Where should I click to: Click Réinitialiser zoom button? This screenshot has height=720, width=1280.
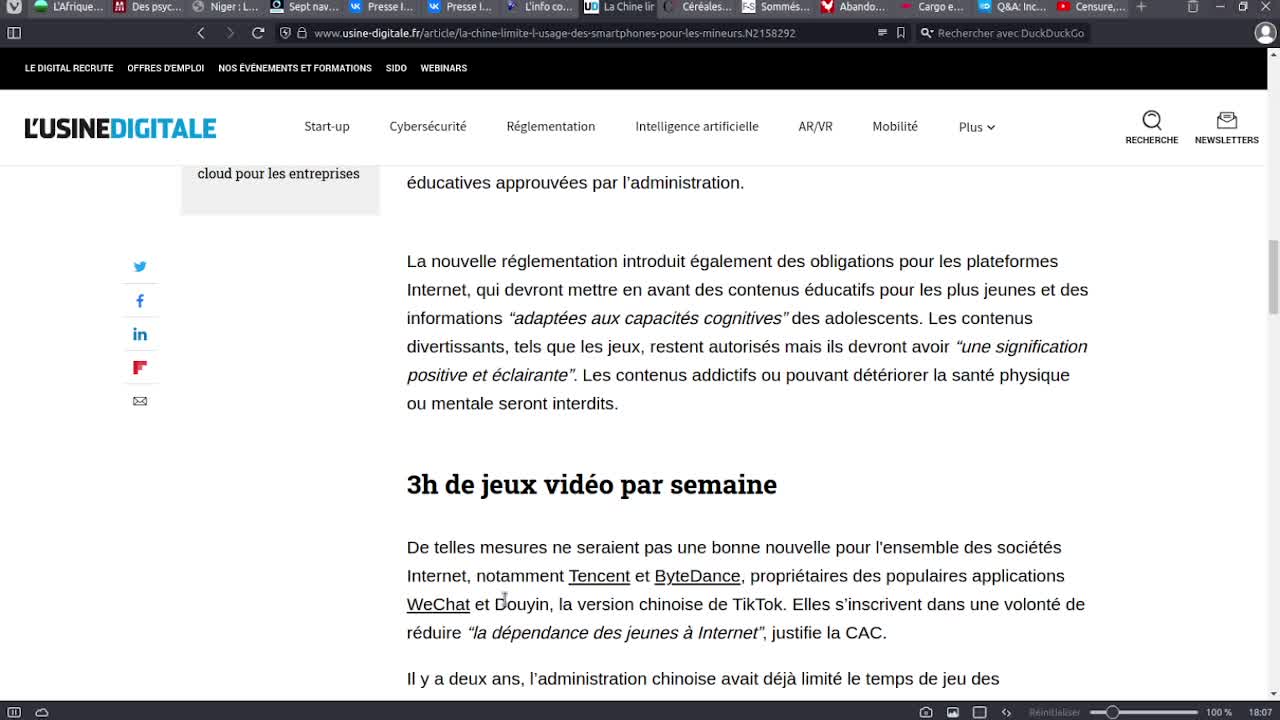coord(1054,712)
